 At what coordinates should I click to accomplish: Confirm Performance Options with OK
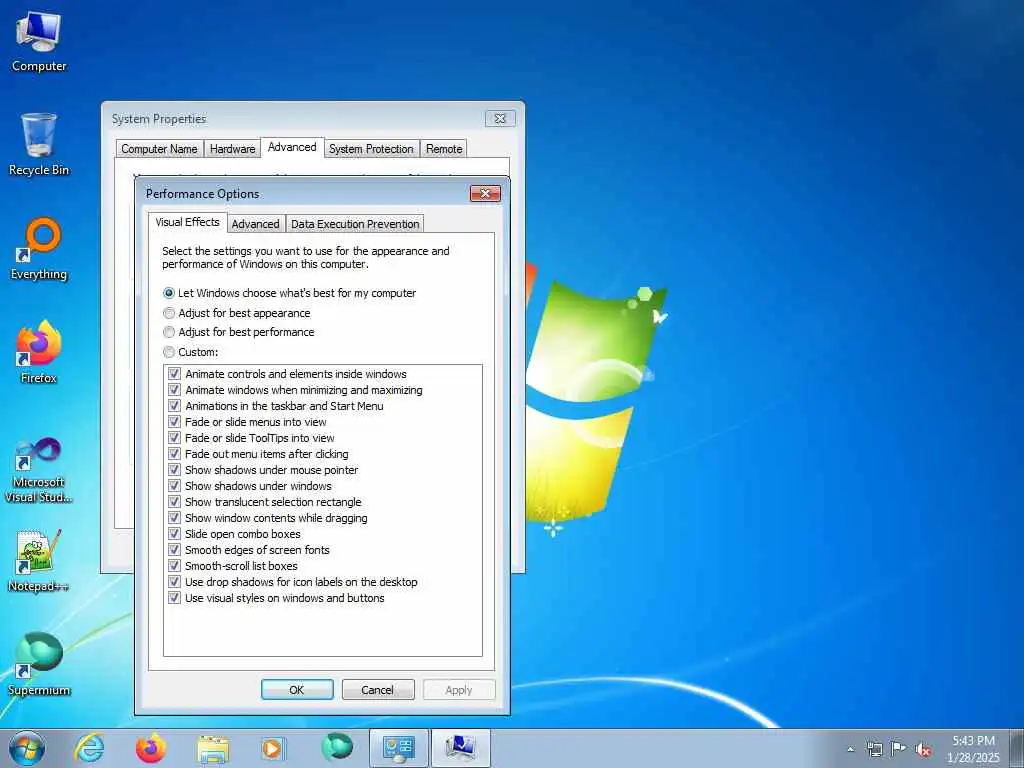297,690
